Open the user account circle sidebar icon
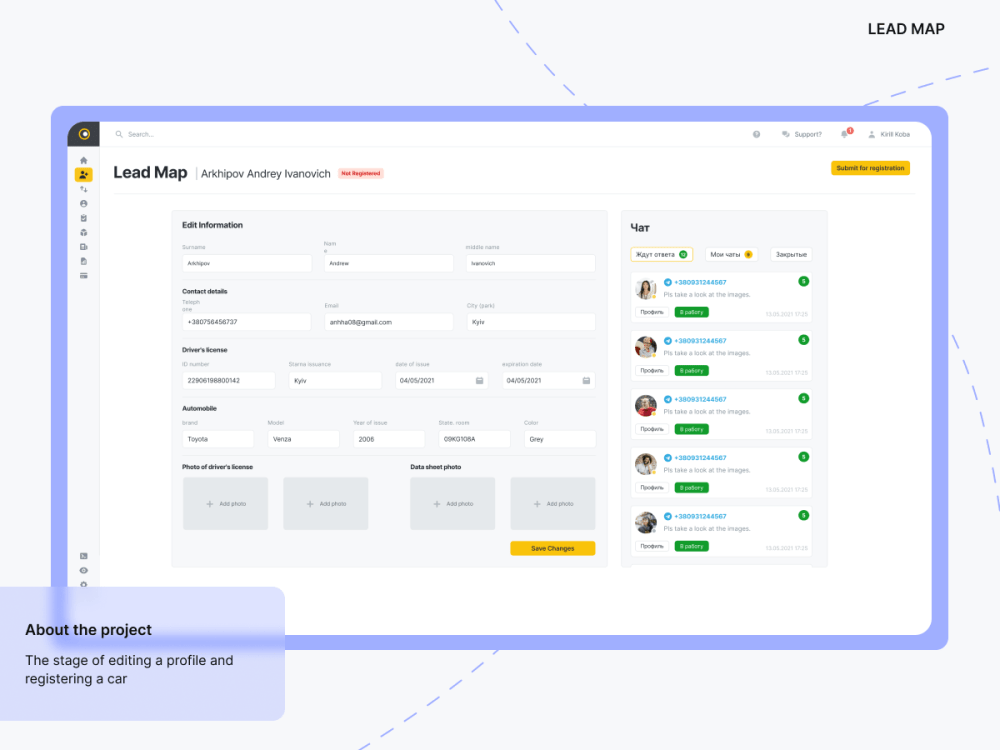The width and height of the screenshot is (1000, 750). point(84,203)
